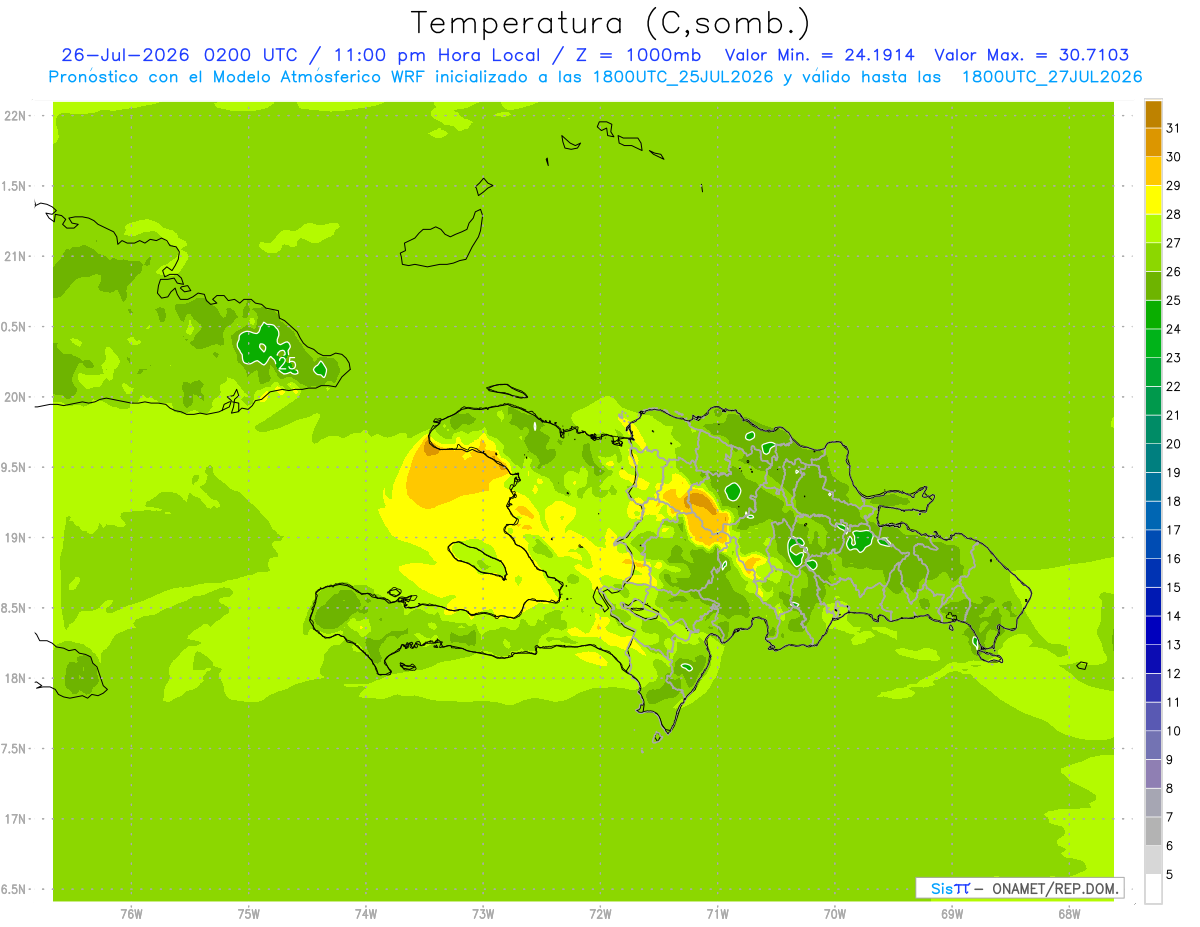1200x927 pixels.
Task: Click the '9.5N' latitude label
Action: pyautogui.click(x=15, y=467)
